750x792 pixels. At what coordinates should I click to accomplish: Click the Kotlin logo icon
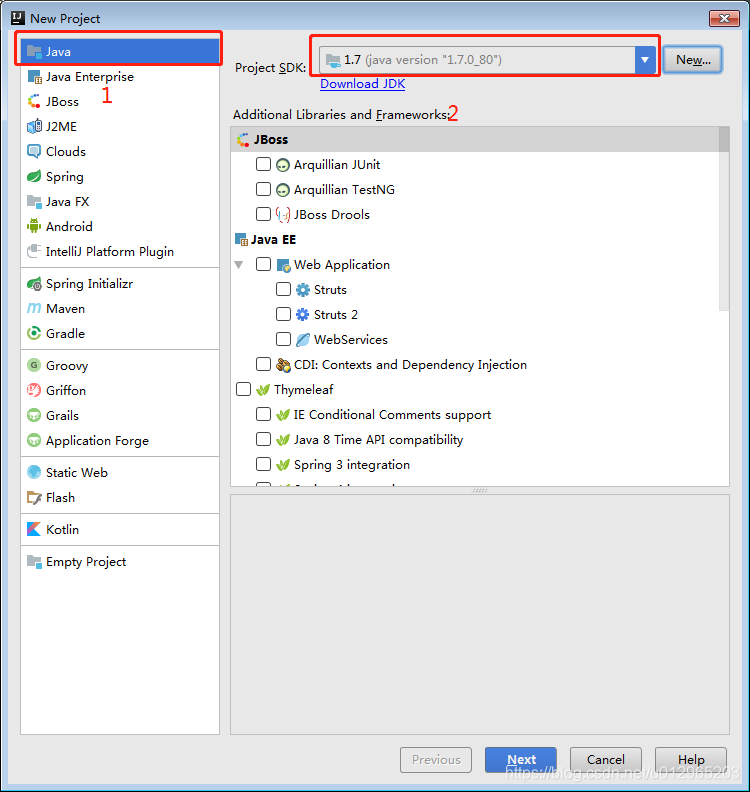point(34,529)
